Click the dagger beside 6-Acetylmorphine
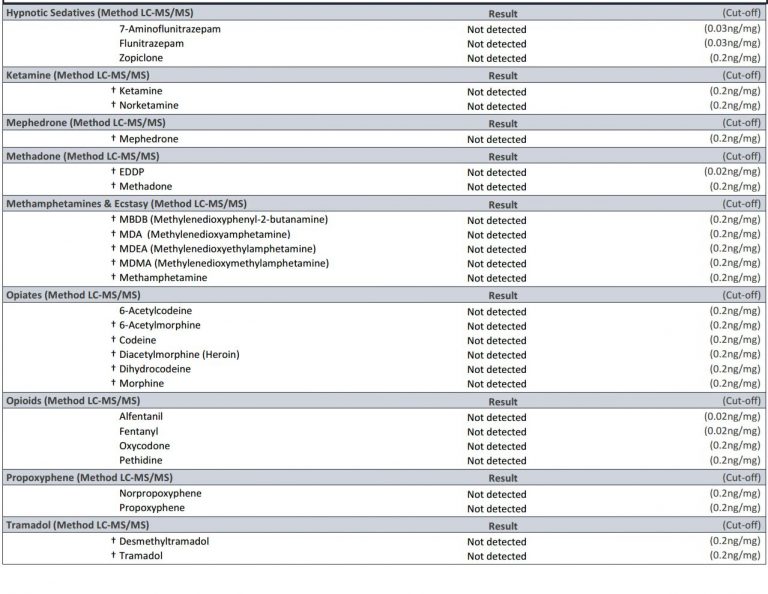The height and width of the screenshot is (594, 768). tap(113, 324)
